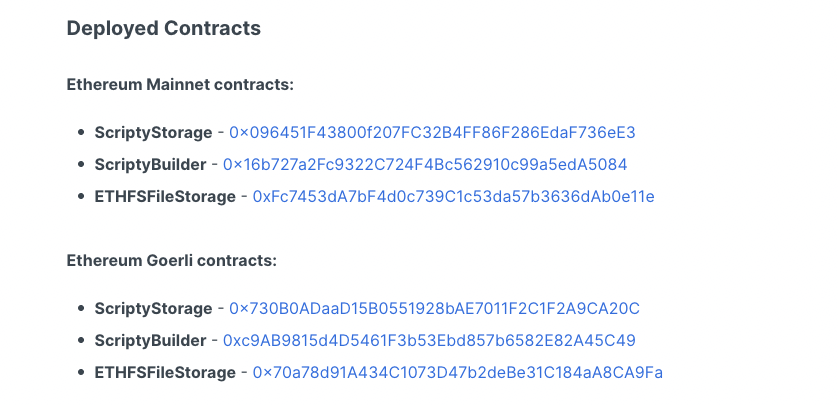Select the ScriptyBuilder label under Goerli
Image resolution: width=838 pixels, height=405 pixels.
[150, 340]
